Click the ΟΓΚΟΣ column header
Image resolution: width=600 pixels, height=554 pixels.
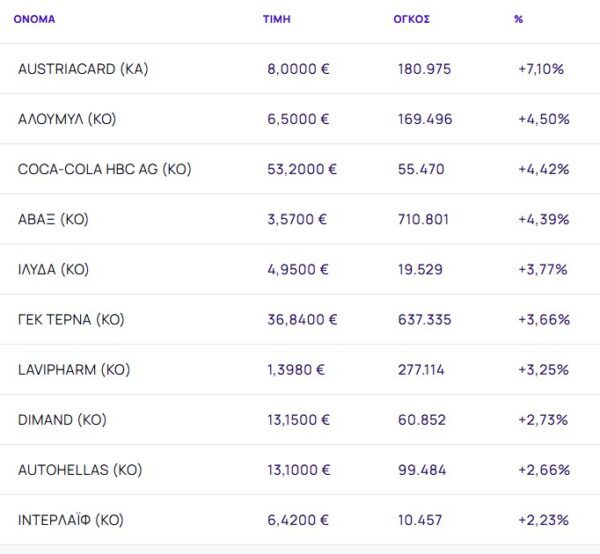point(411,19)
